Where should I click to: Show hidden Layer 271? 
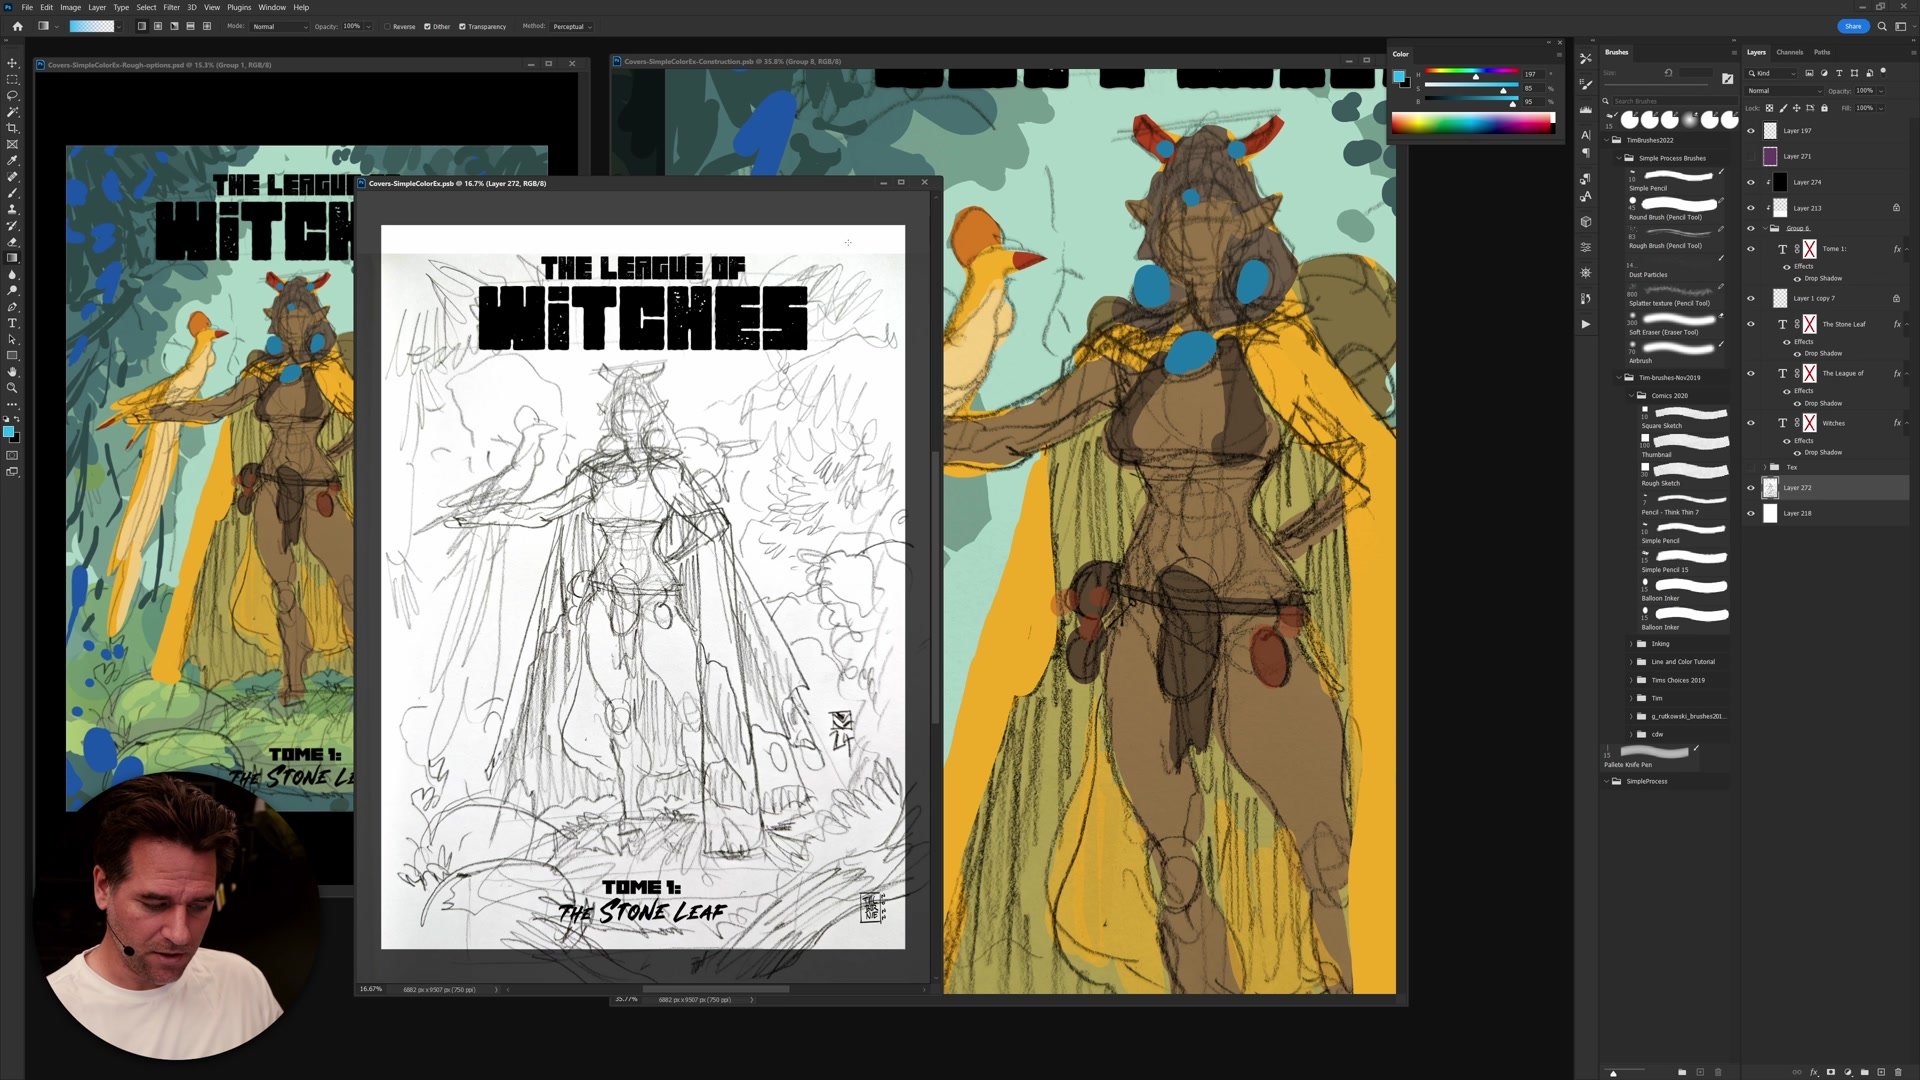pos(1750,156)
